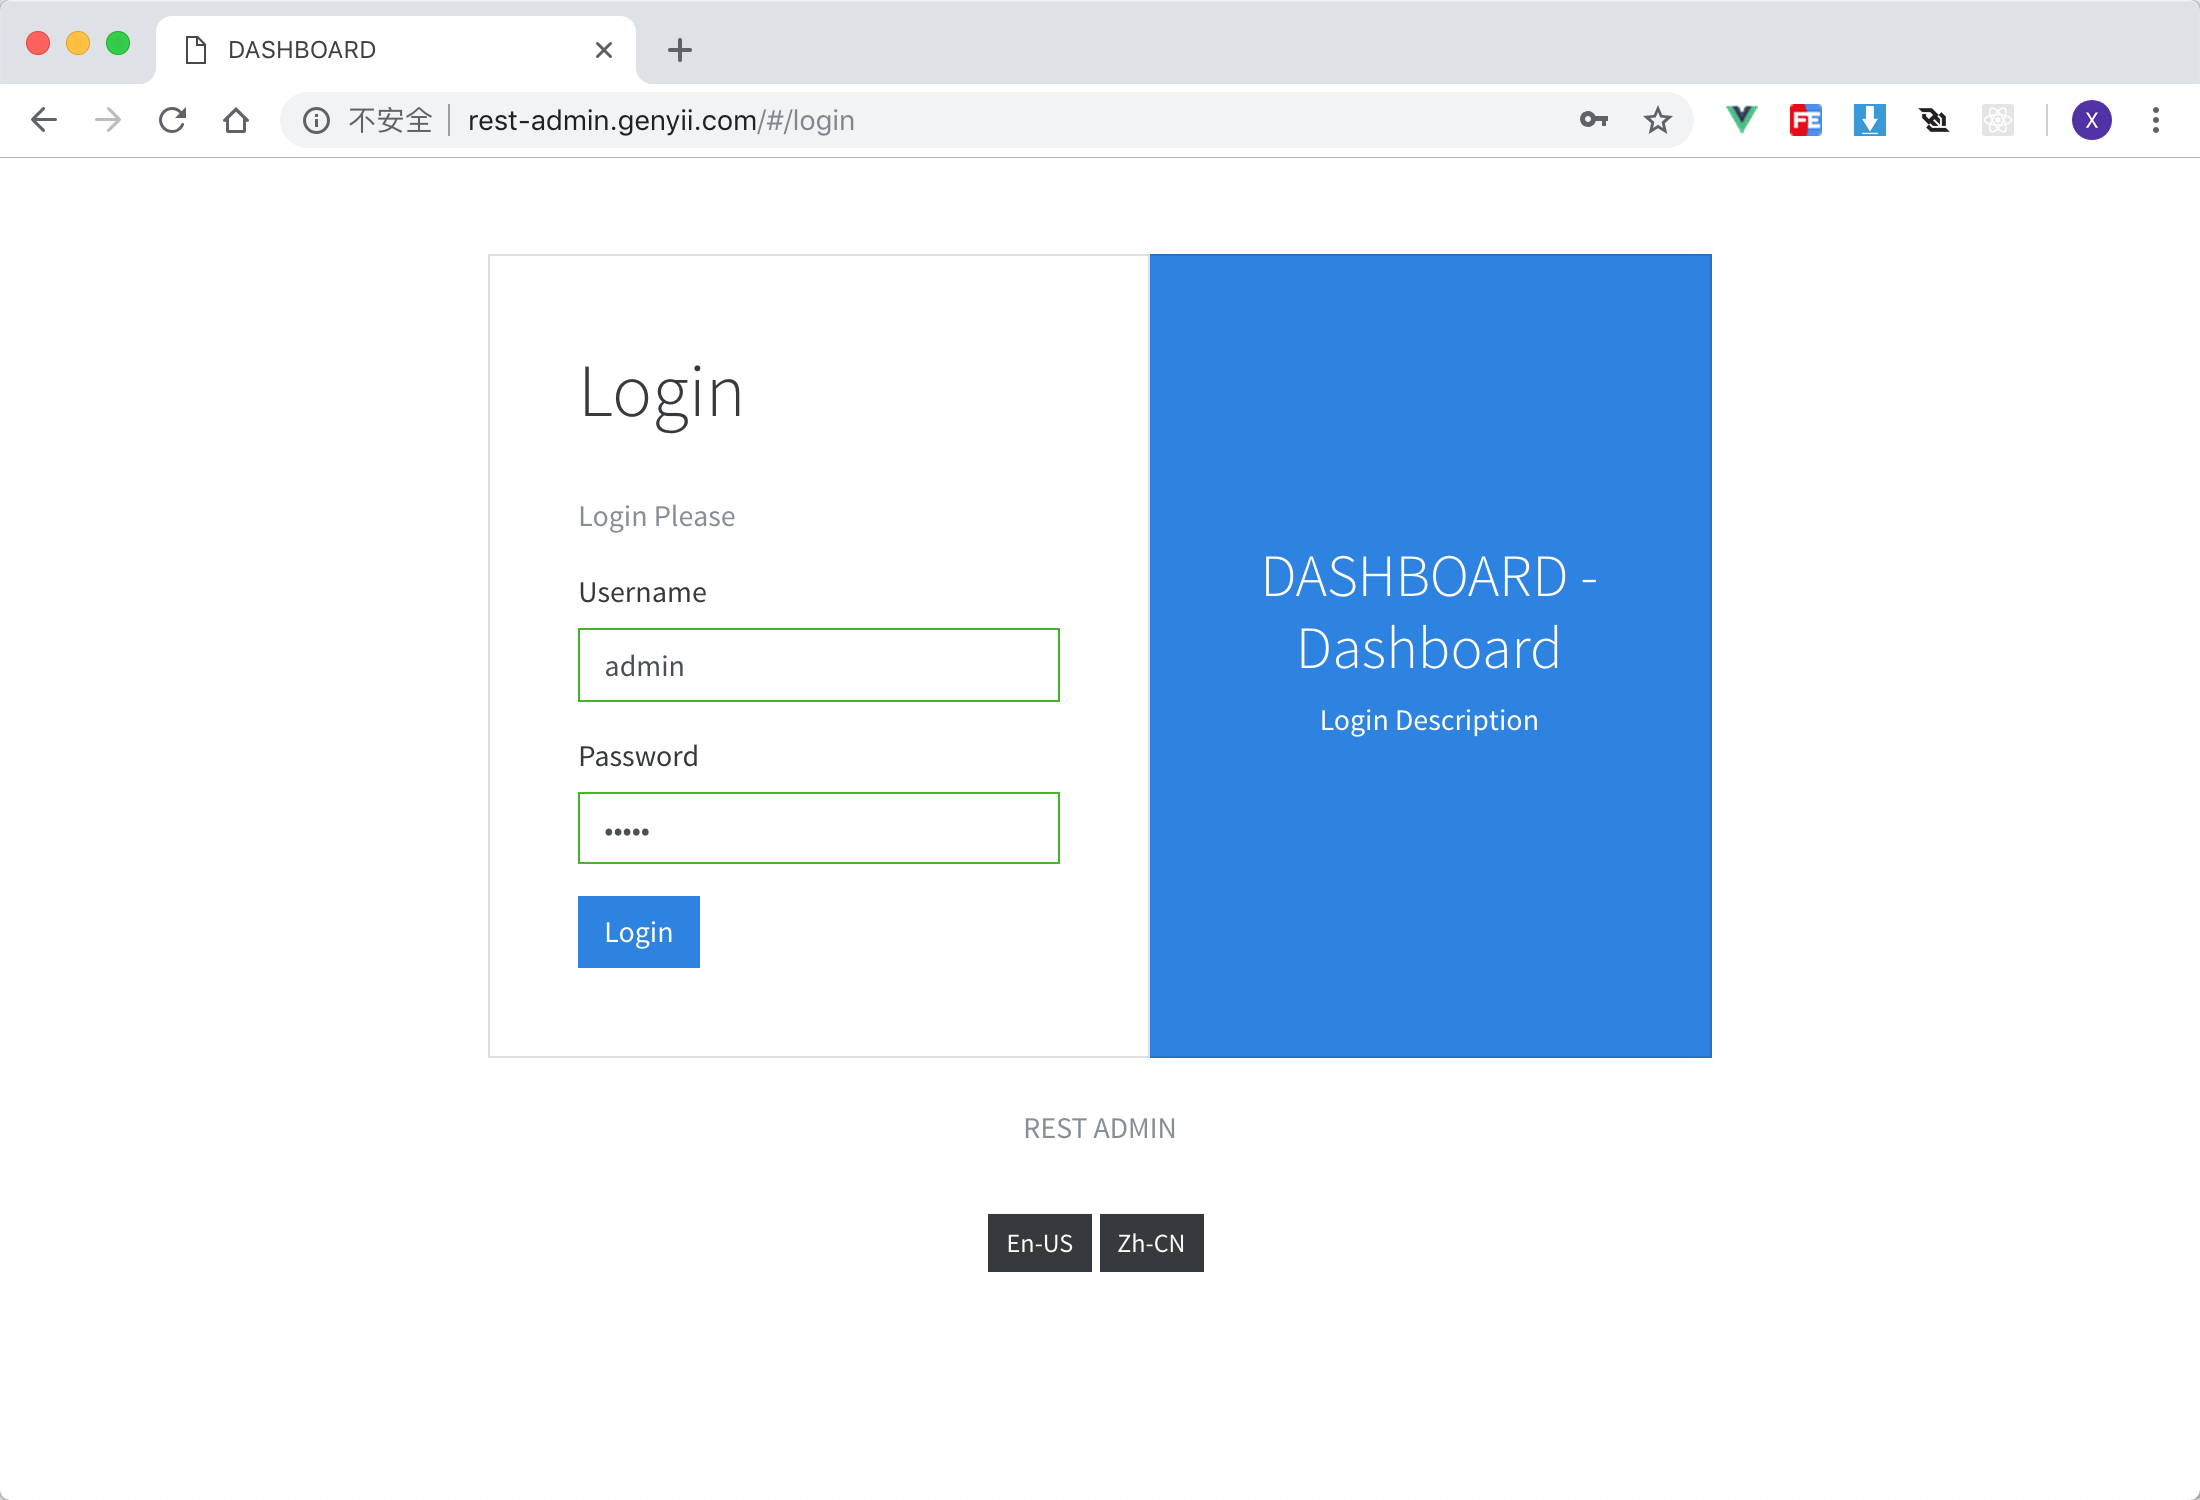The width and height of the screenshot is (2200, 1500).
Task: Click the browser forward arrow
Action: coord(108,120)
